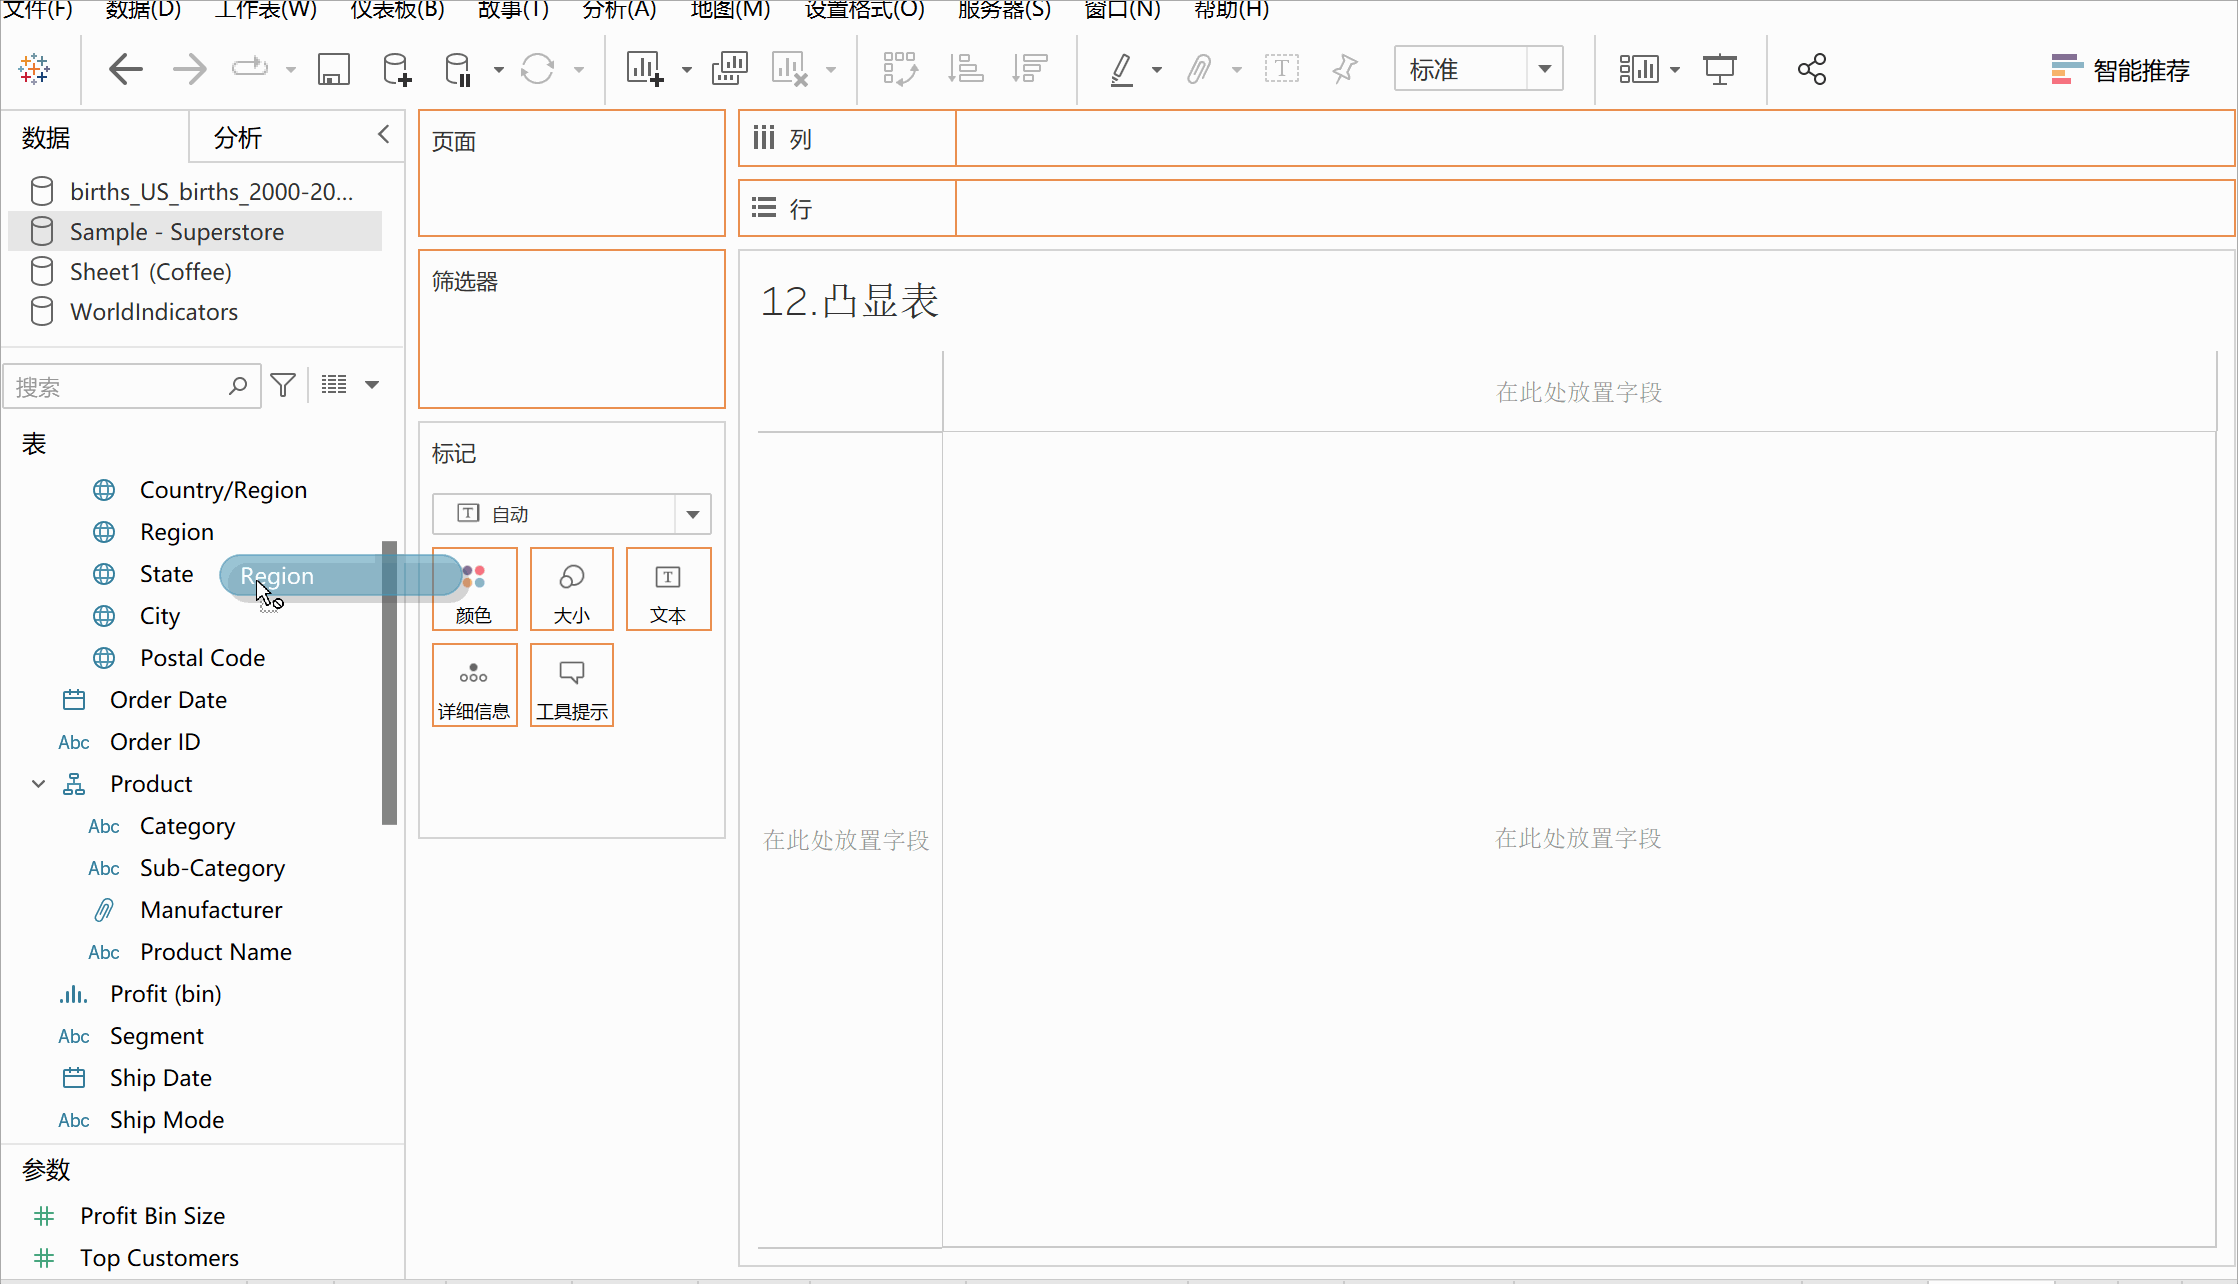Collapse the Product hierarchy chevron
This screenshot has width=2238, height=1284.
(38, 783)
